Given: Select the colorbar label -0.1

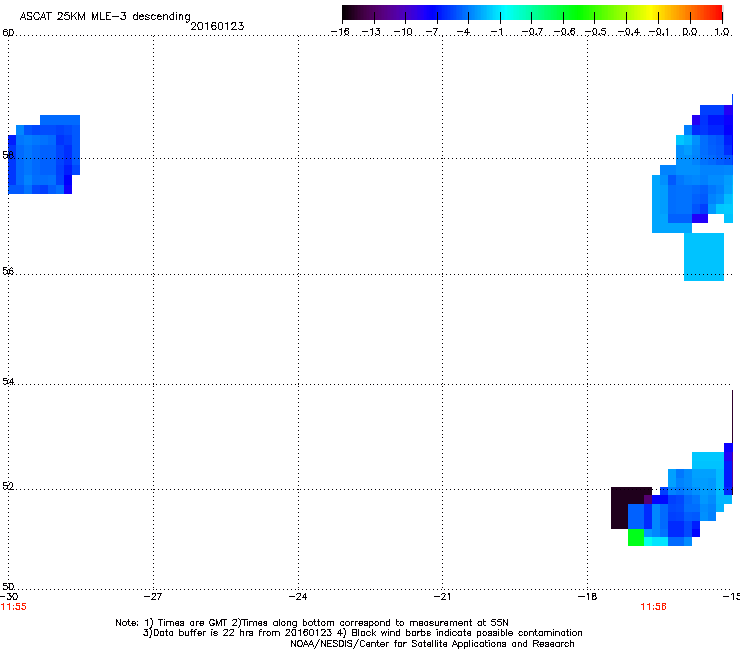Looking at the screenshot, I should [659, 32].
